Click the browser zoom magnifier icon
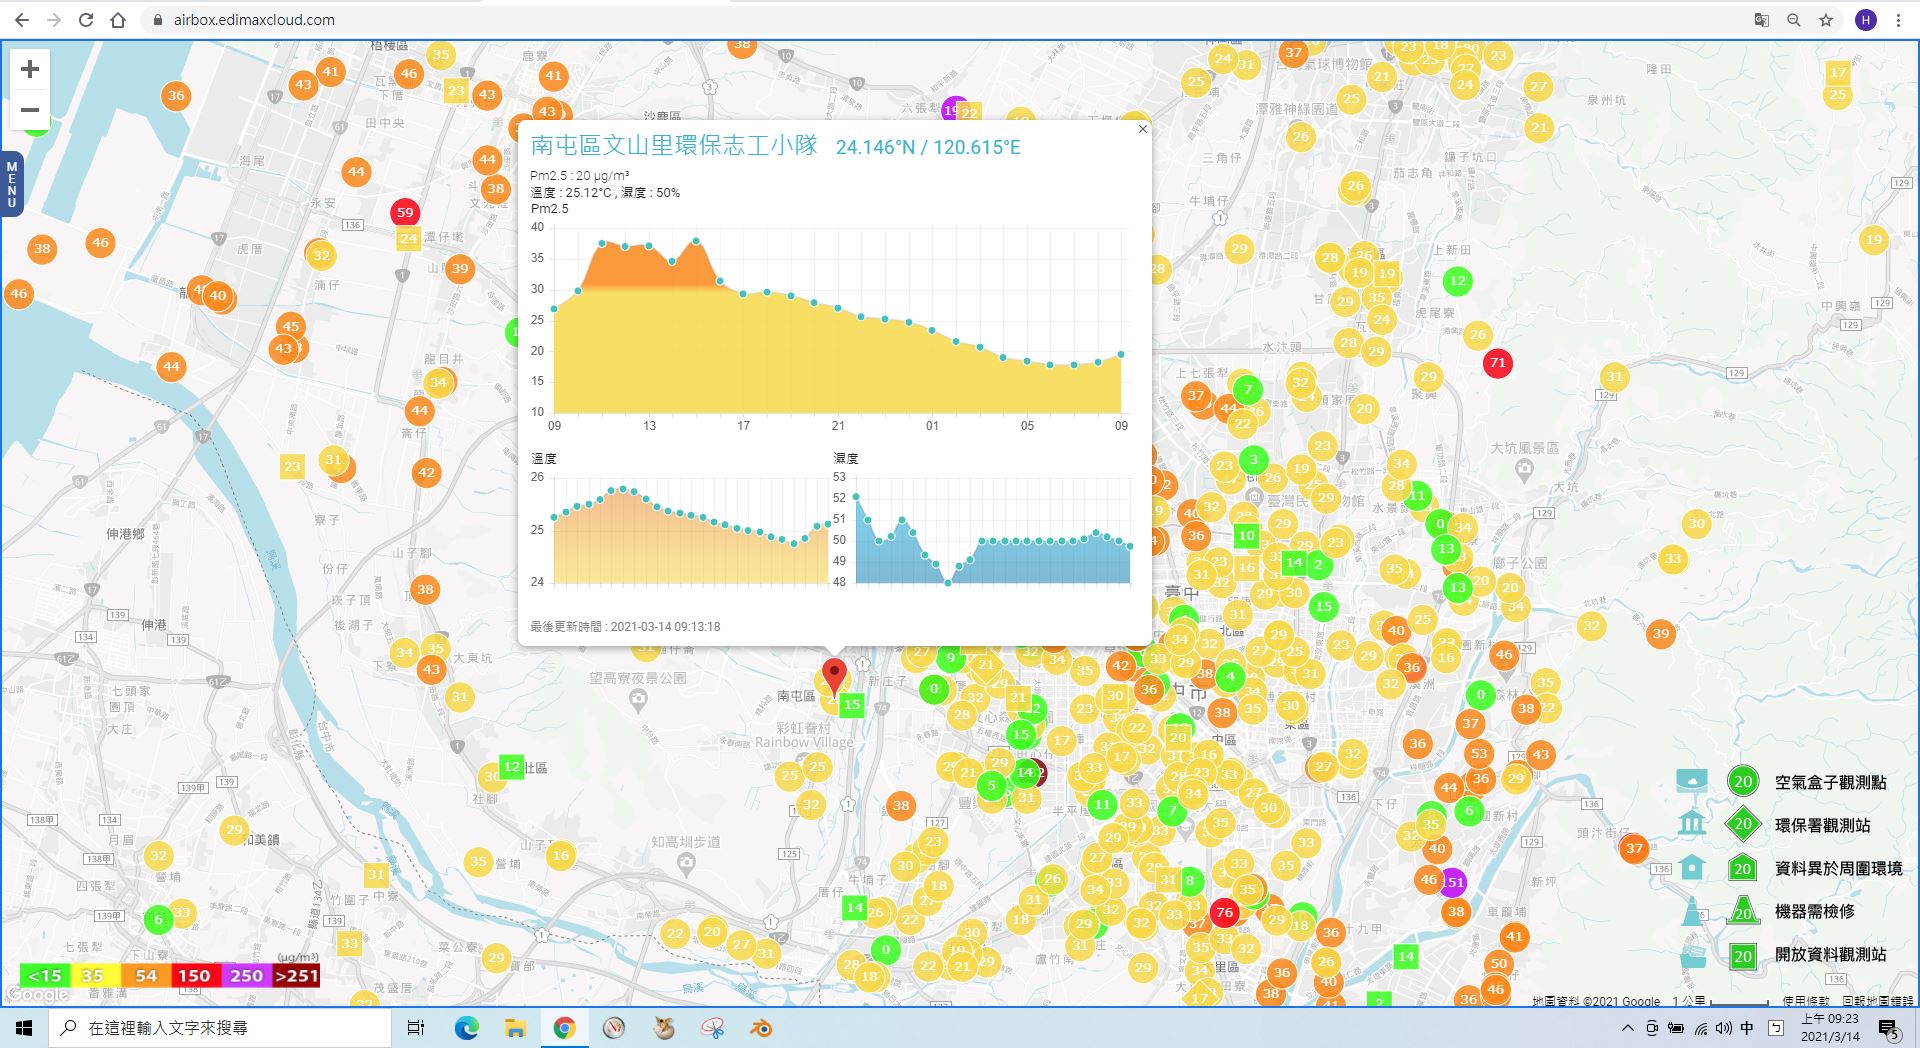The width and height of the screenshot is (1920, 1048). 1794,19
